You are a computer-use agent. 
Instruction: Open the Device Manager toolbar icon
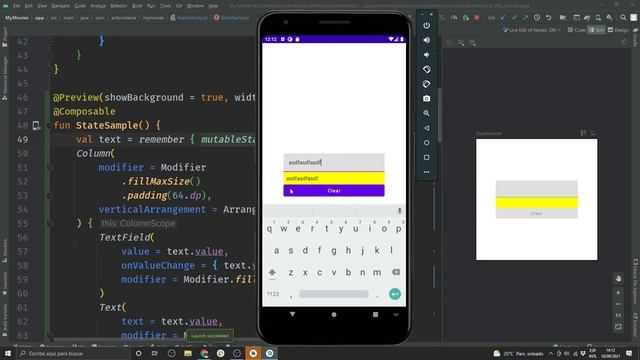point(598,18)
